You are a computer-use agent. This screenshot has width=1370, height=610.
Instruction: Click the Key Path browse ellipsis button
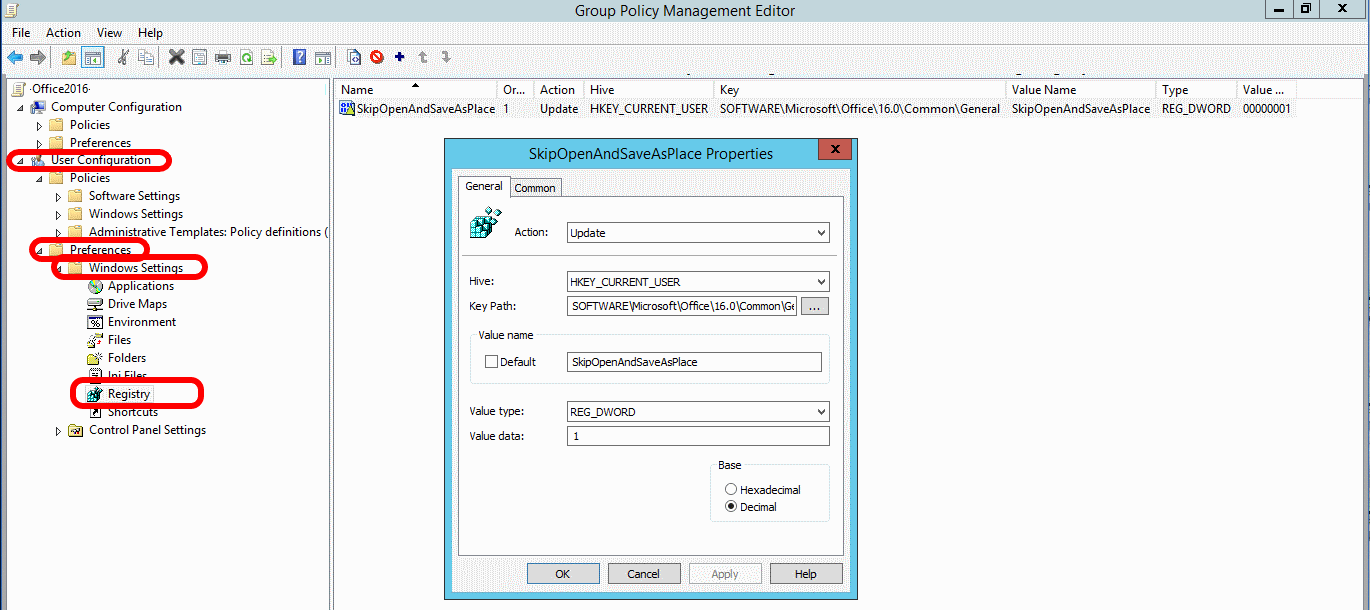815,307
